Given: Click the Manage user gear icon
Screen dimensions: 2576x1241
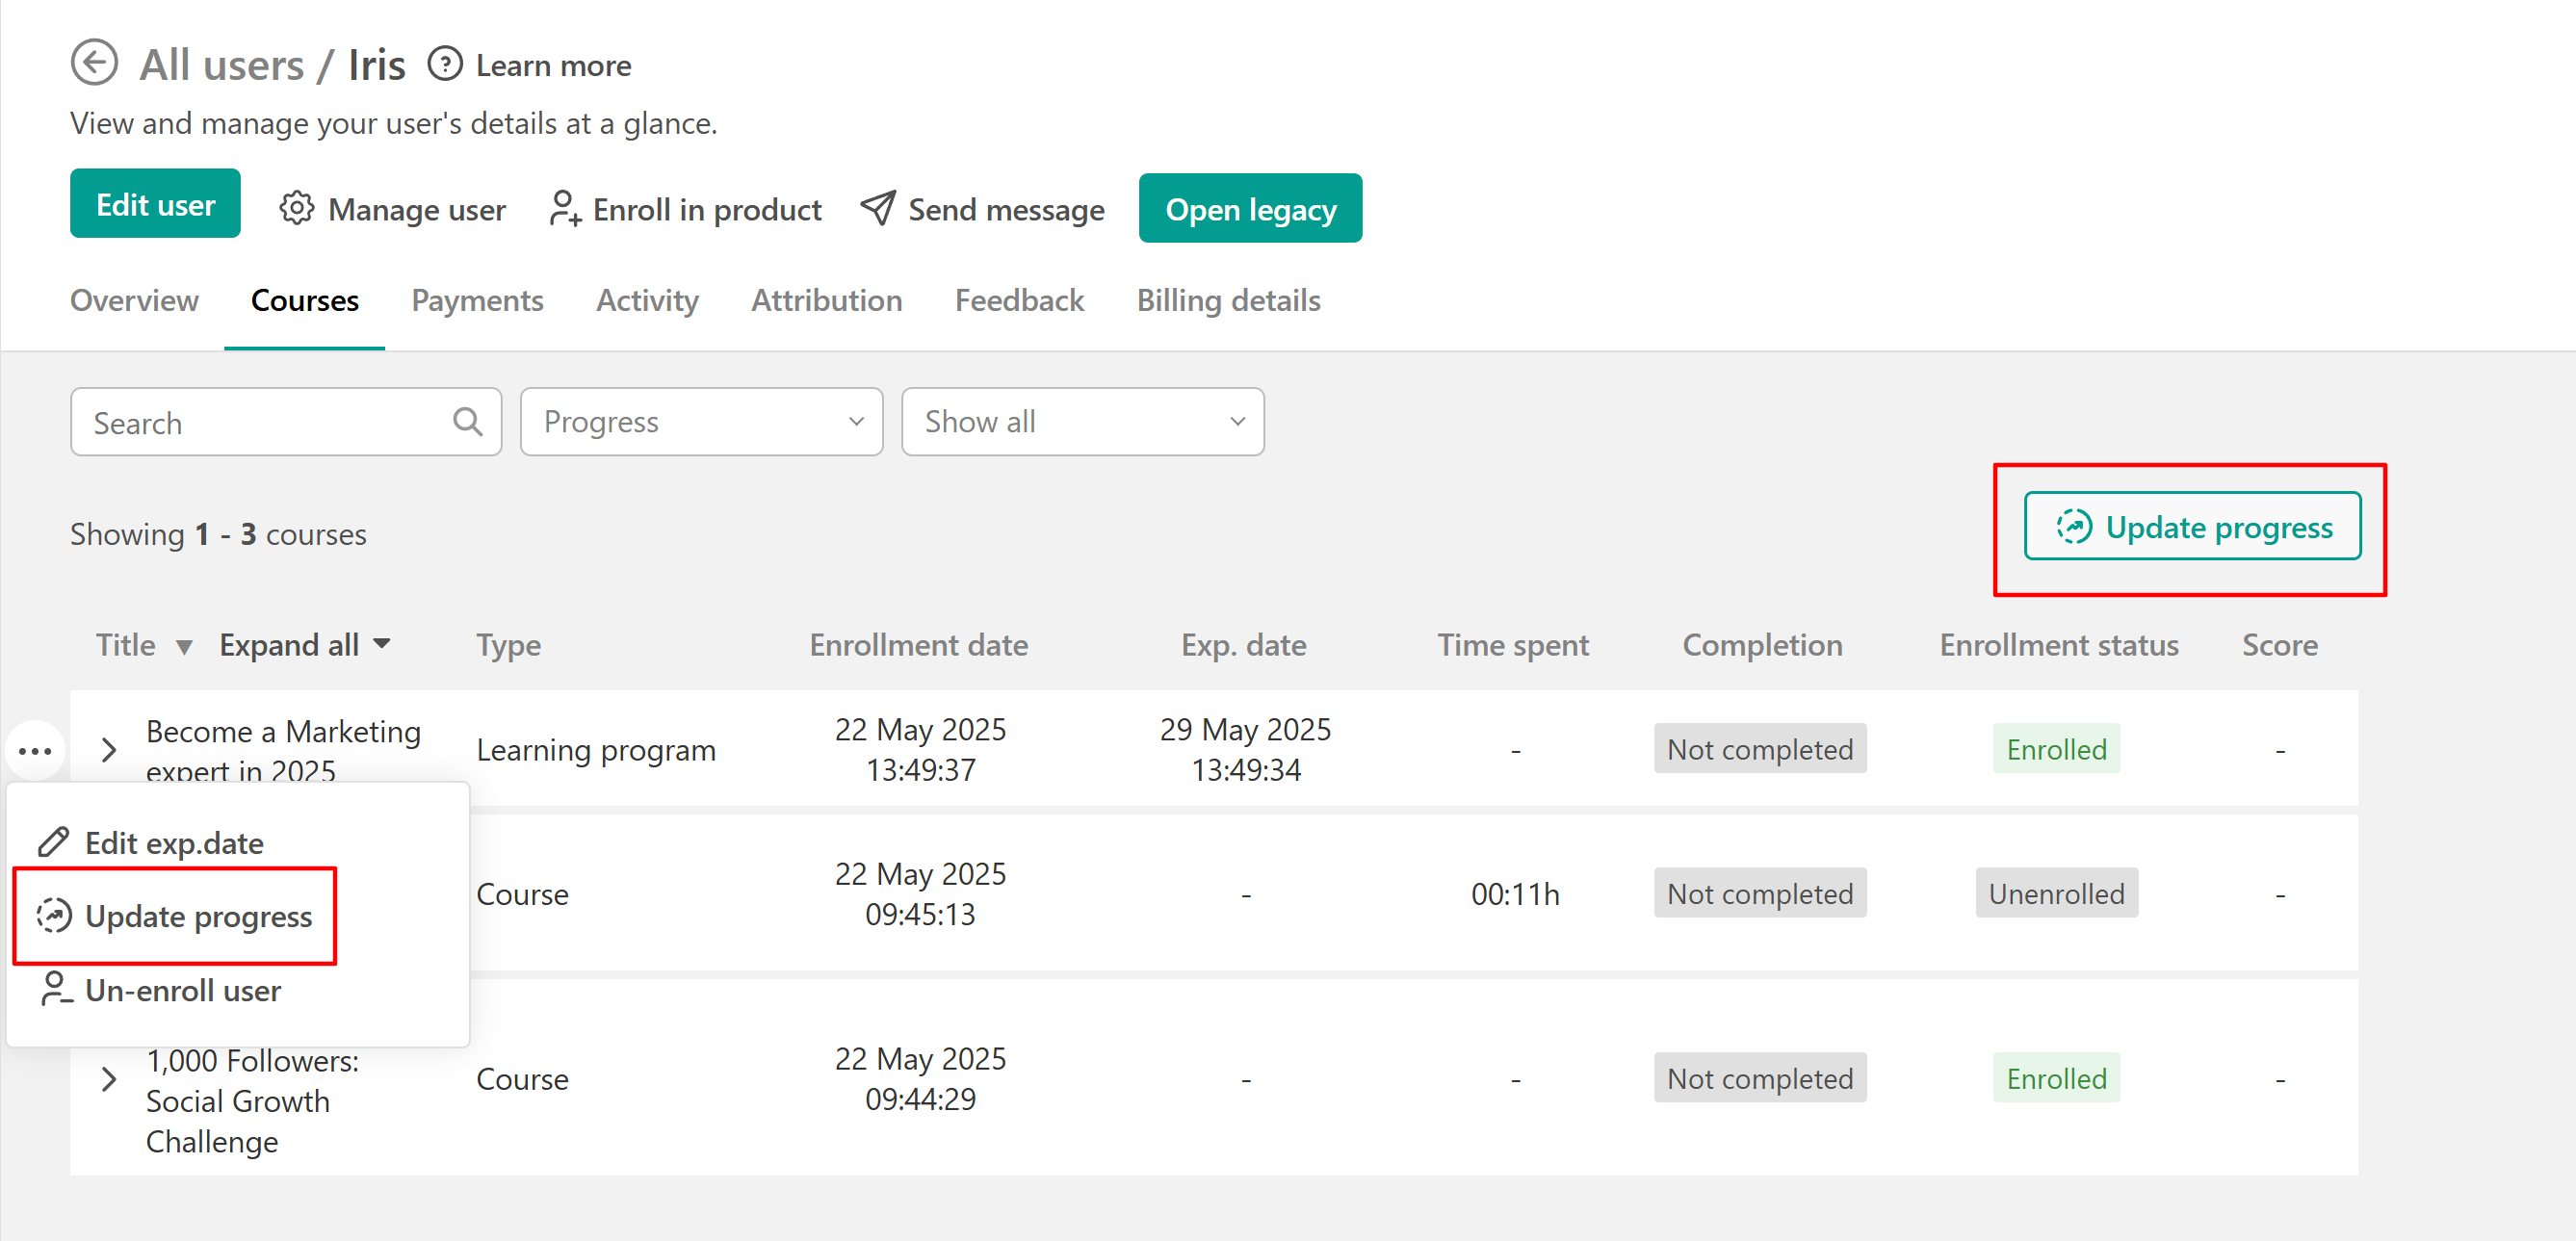Looking at the screenshot, I should [x=296, y=209].
